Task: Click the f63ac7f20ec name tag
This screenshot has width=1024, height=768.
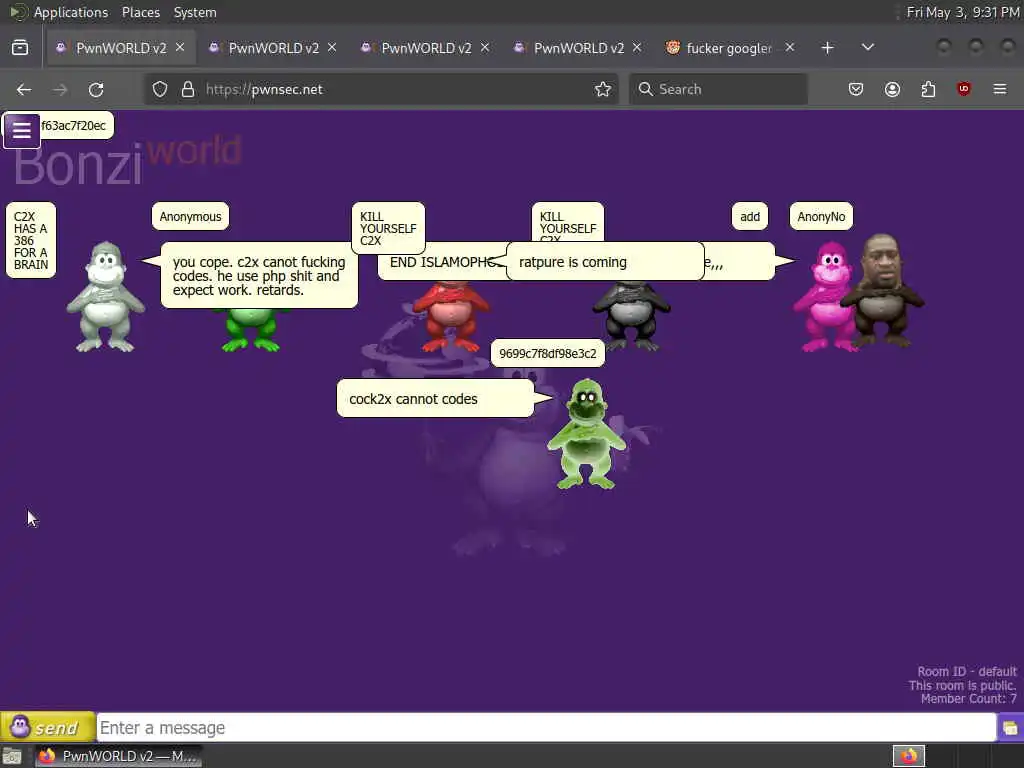Action: tap(76, 125)
